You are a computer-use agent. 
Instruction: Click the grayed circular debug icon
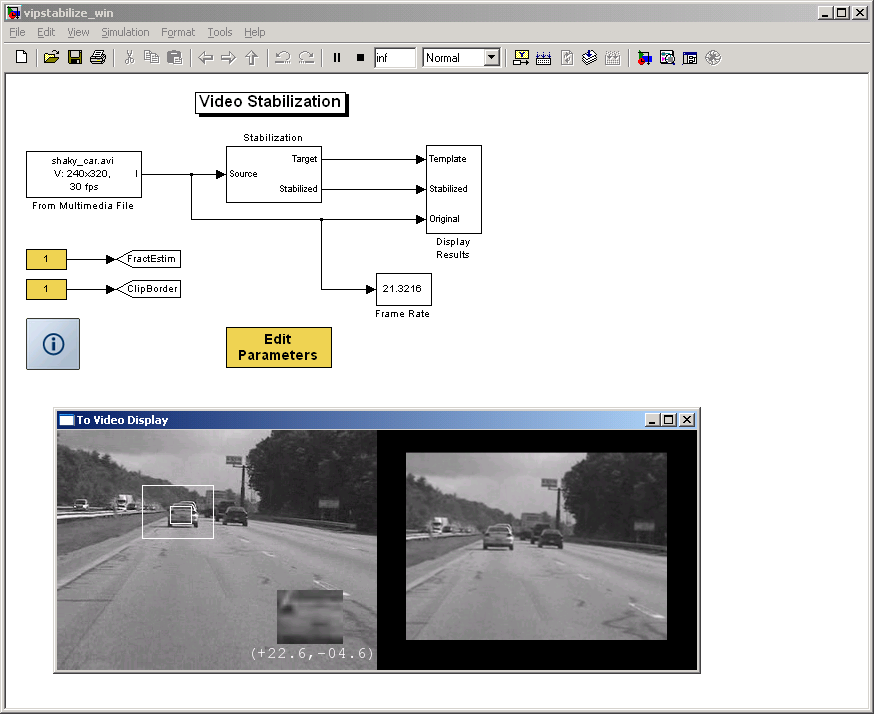713,57
